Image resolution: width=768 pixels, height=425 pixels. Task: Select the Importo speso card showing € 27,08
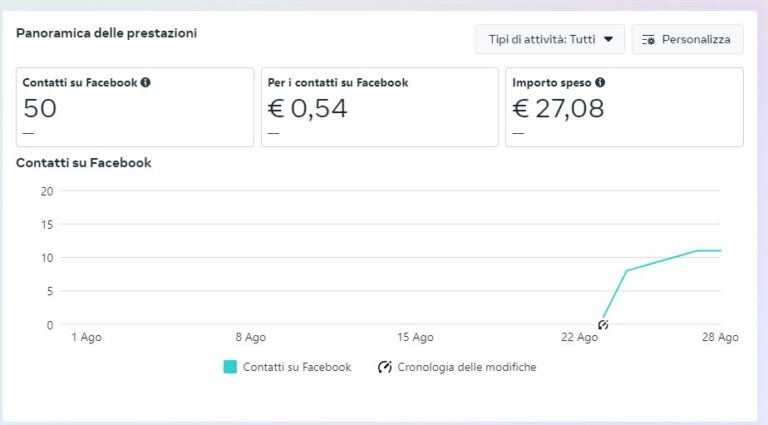[624, 107]
